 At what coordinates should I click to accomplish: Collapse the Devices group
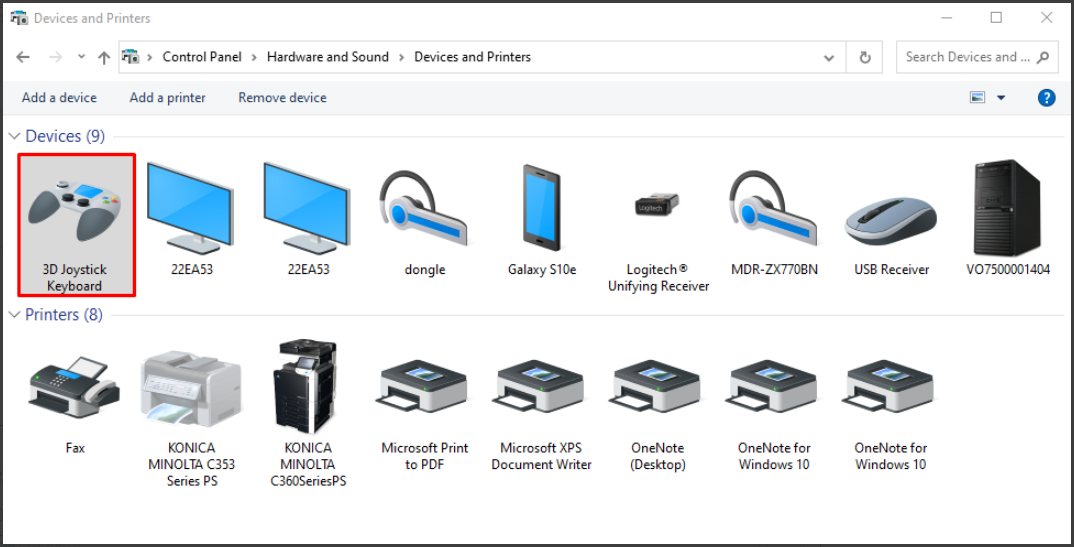[15, 136]
